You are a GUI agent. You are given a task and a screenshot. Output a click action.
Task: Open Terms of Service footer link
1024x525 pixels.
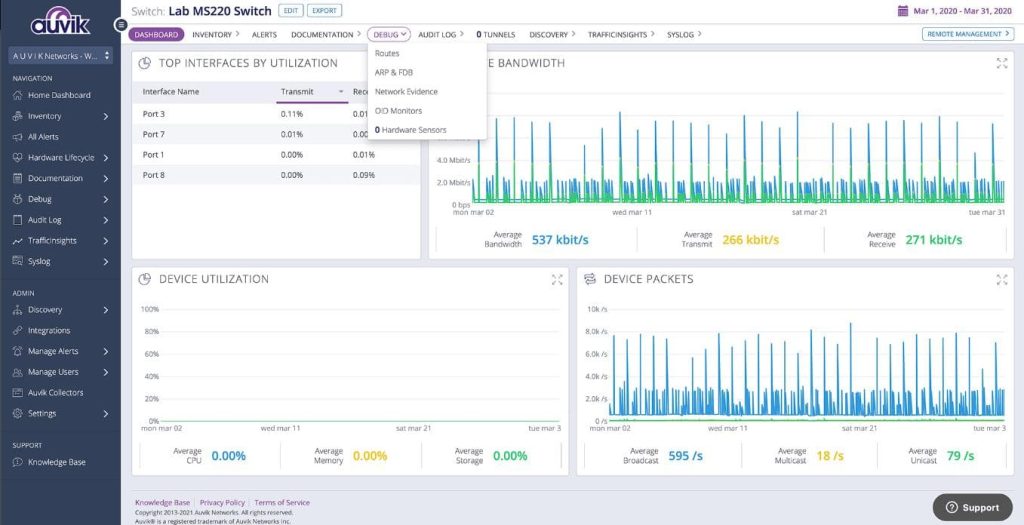point(282,503)
